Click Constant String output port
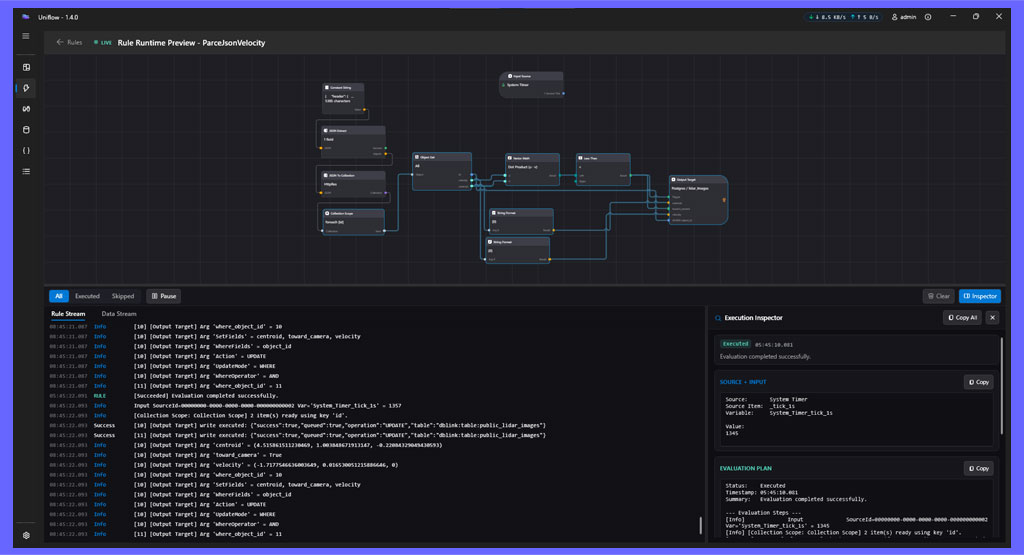This screenshot has width=1024, height=555. pyautogui.click(x=364, y=110)
